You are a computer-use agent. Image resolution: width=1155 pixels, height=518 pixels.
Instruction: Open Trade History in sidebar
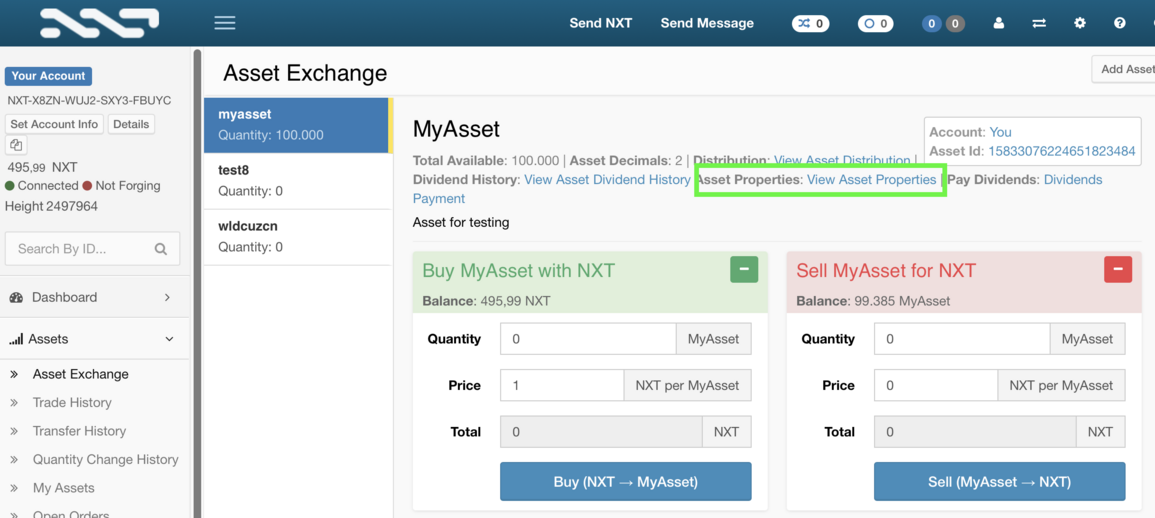(x=72, y=402)
